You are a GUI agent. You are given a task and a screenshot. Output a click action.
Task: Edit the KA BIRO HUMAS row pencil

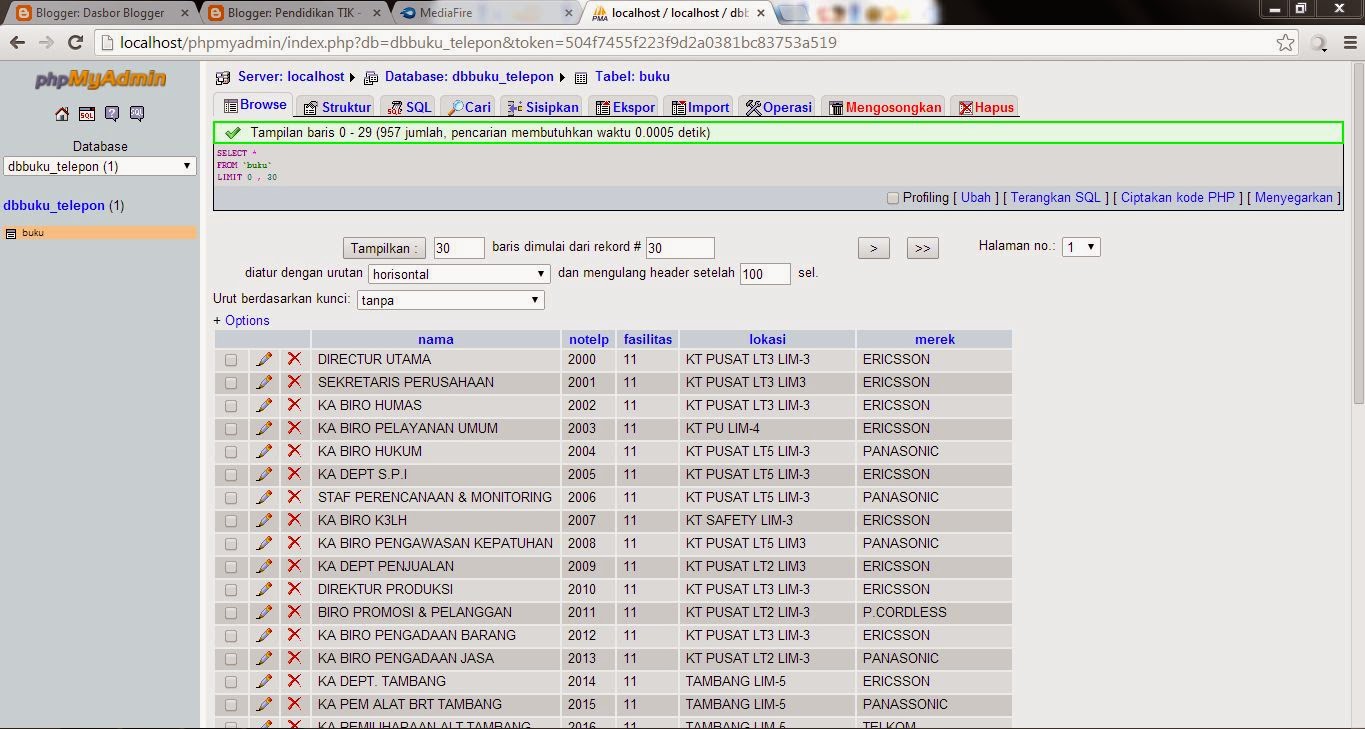264,405
